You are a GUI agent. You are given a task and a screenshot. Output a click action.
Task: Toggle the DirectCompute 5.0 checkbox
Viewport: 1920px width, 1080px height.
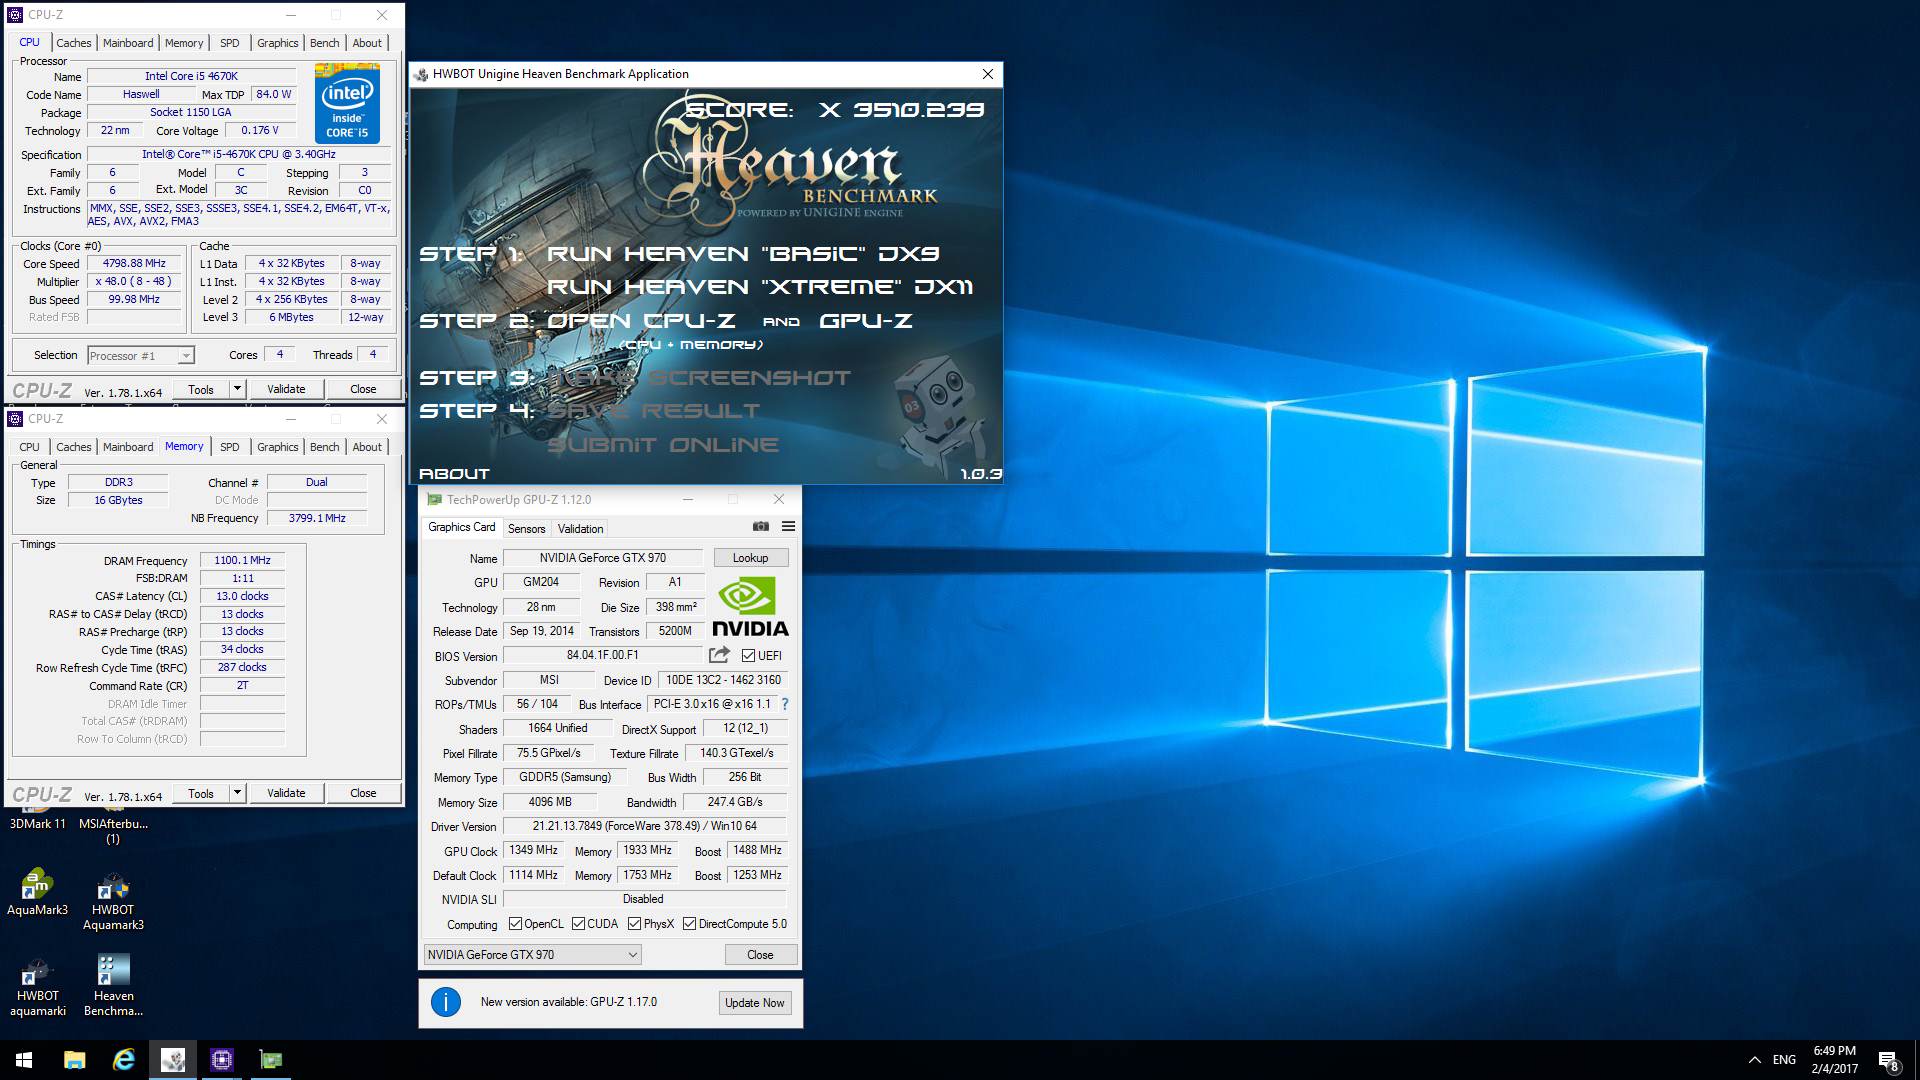pyautogui.click(x=689, y=924)
